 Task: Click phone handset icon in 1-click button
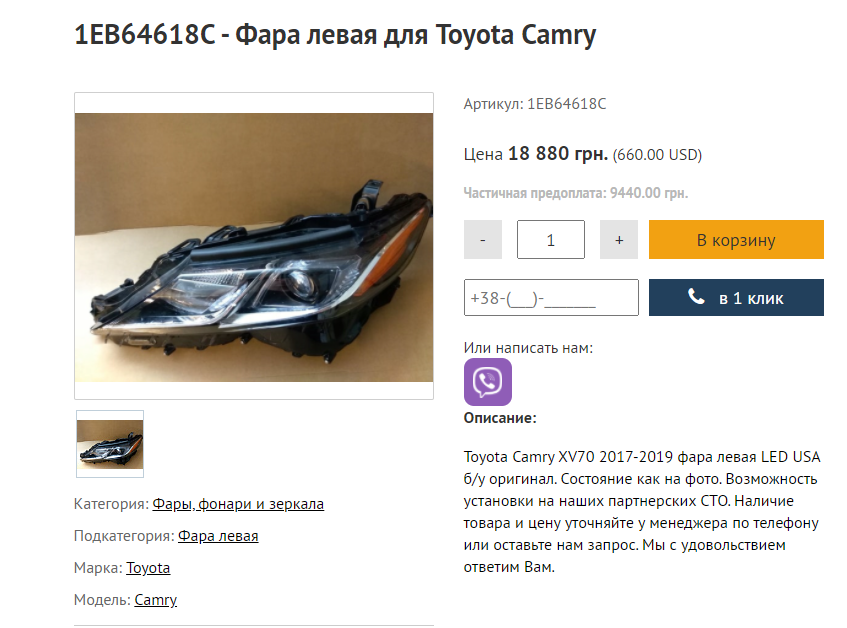696,296
